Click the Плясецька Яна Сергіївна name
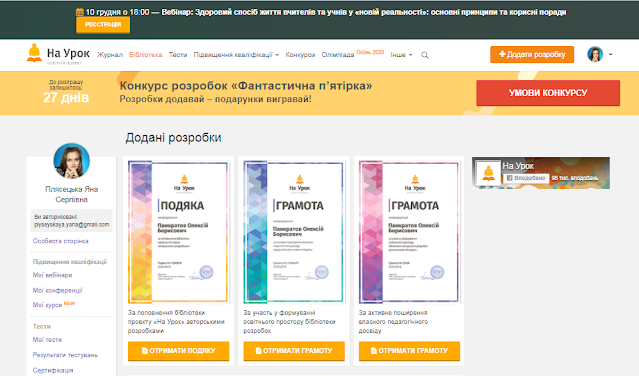Screen dimensions: 639x376 tap(72, 194)
